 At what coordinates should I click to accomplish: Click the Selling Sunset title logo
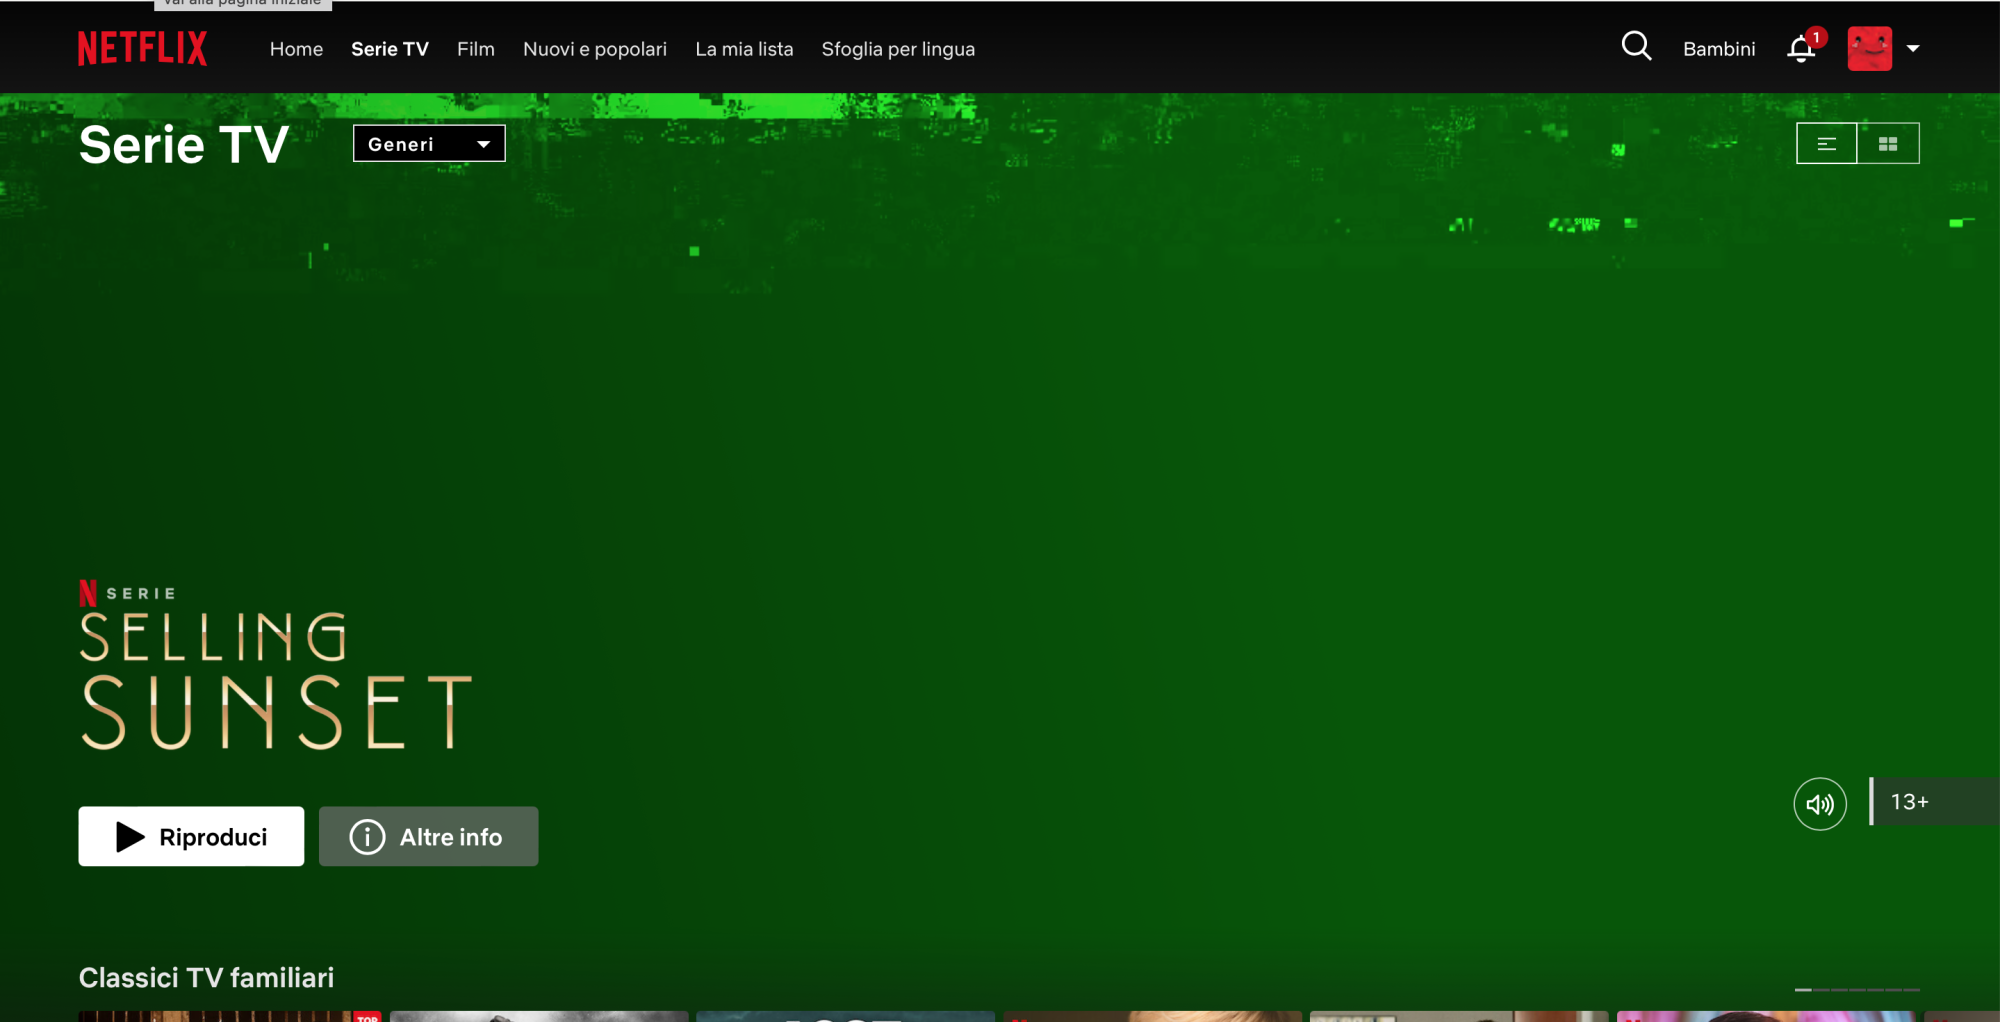[x=275, y=680]
